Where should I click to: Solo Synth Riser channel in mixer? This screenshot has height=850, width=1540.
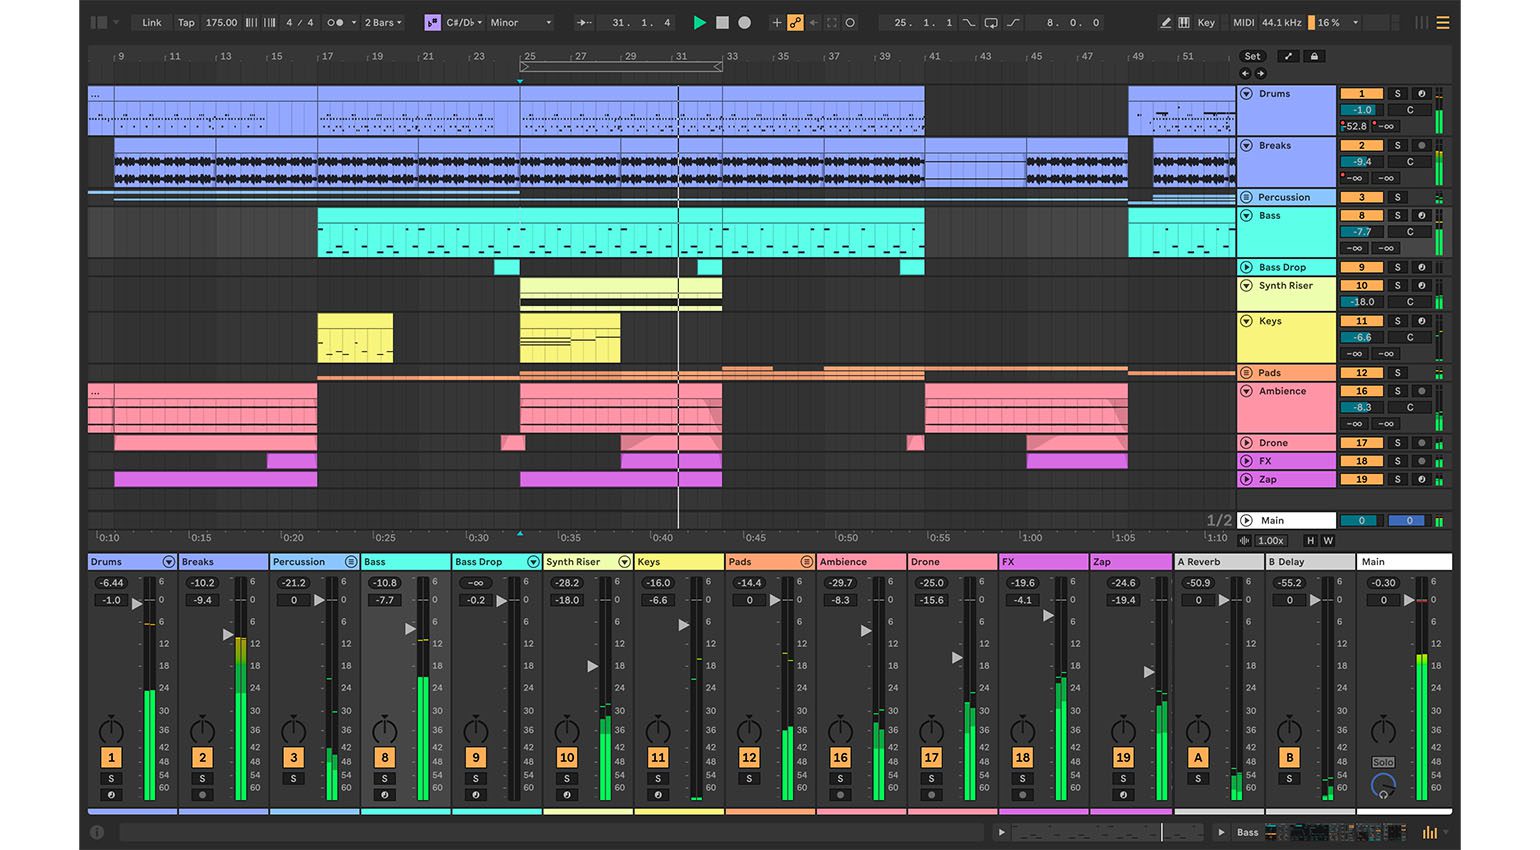567,779
